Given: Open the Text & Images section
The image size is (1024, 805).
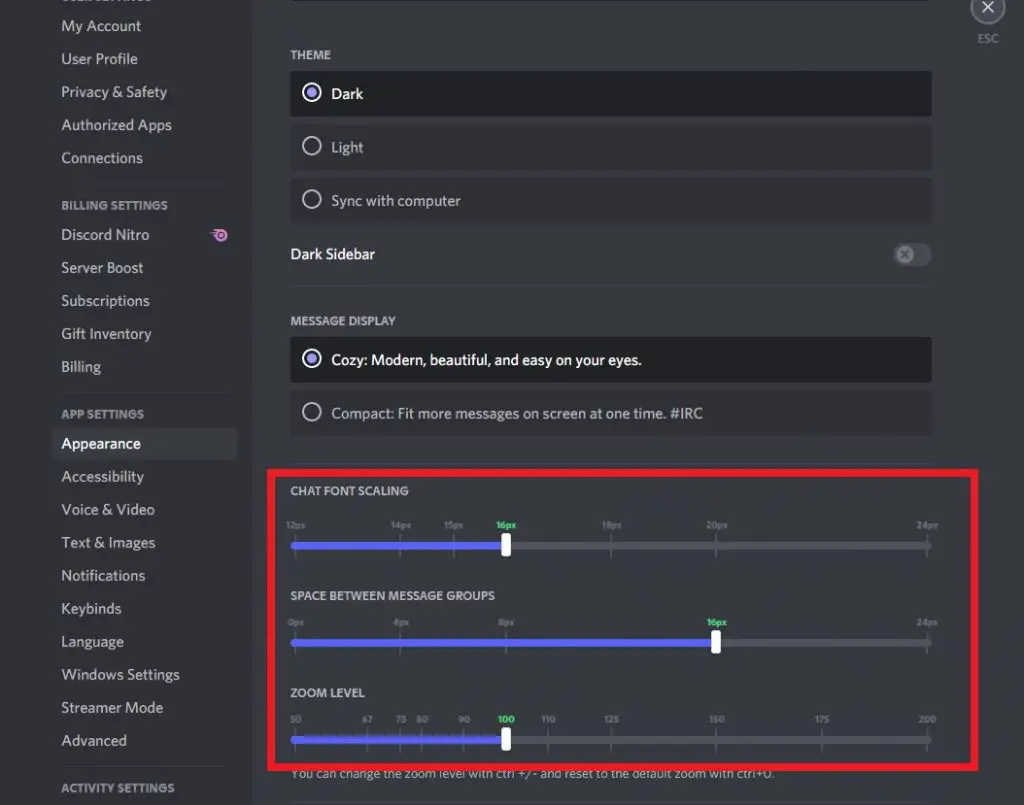Looking at the screenshot, I should tap(108, 542).
